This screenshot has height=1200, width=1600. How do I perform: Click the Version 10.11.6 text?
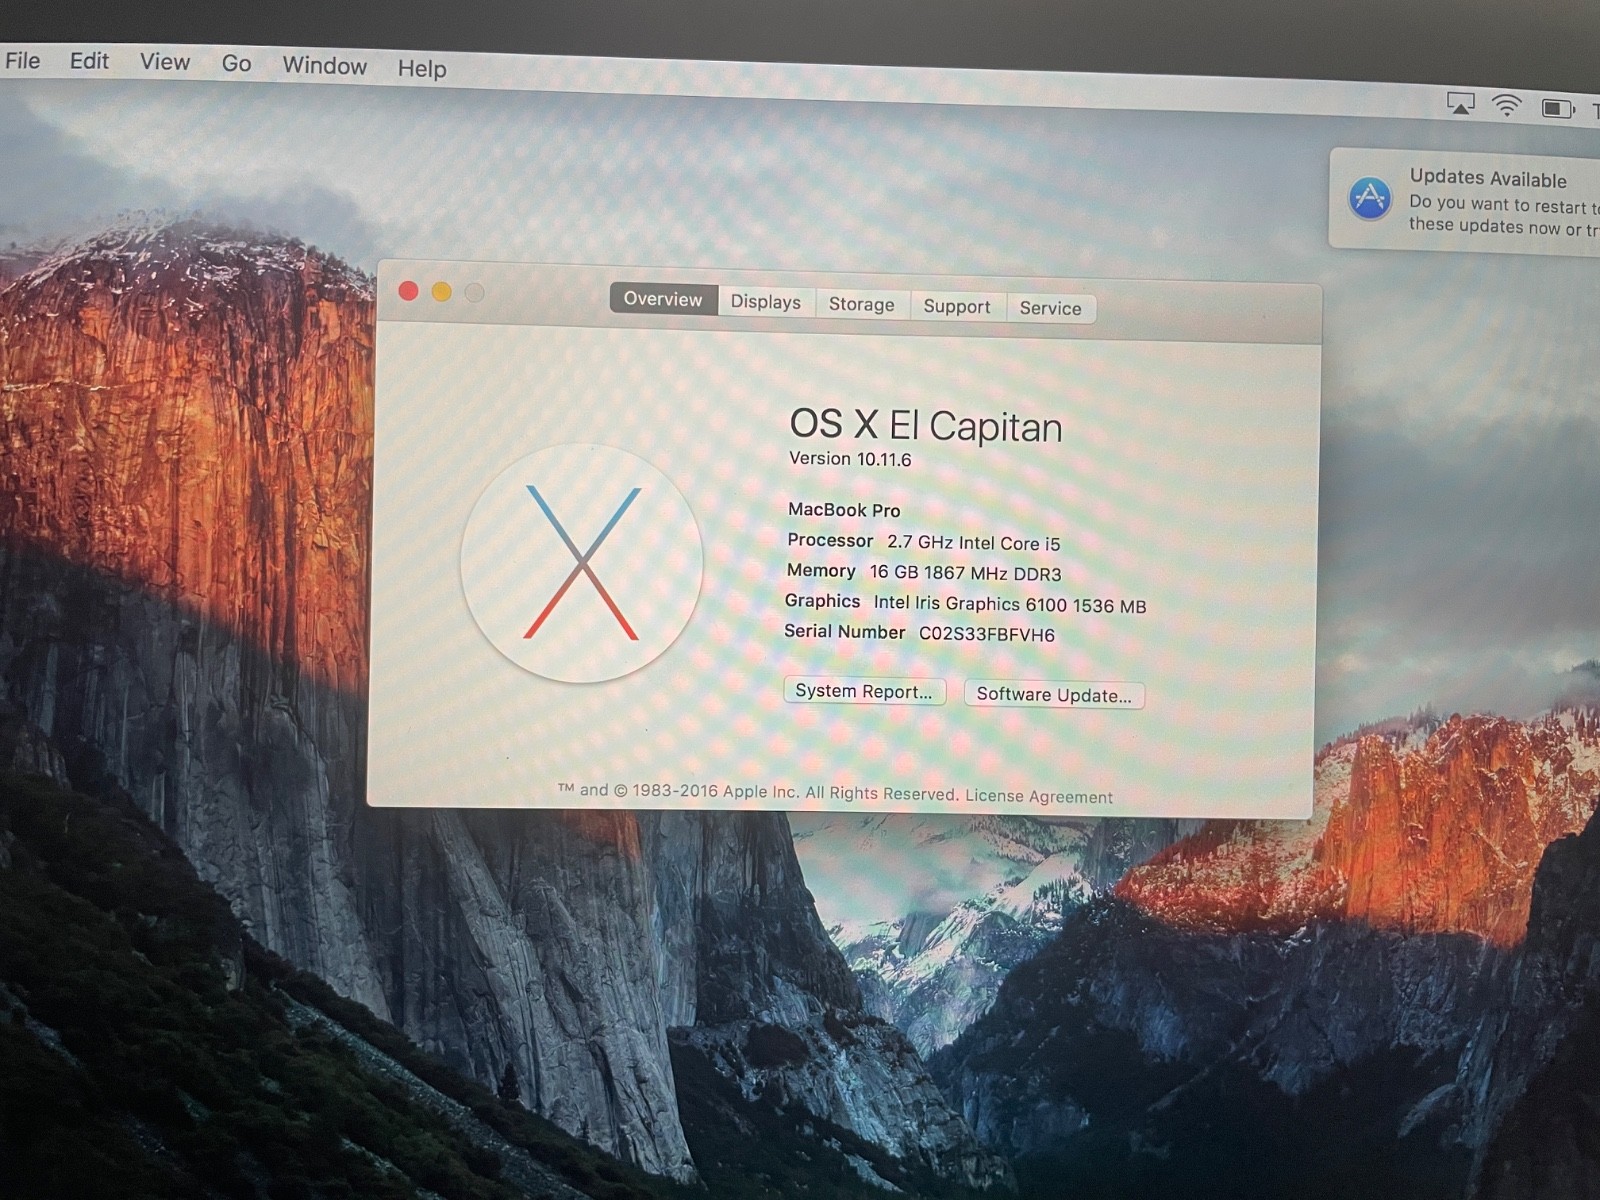pyautogui.click(x=850, y=459)
